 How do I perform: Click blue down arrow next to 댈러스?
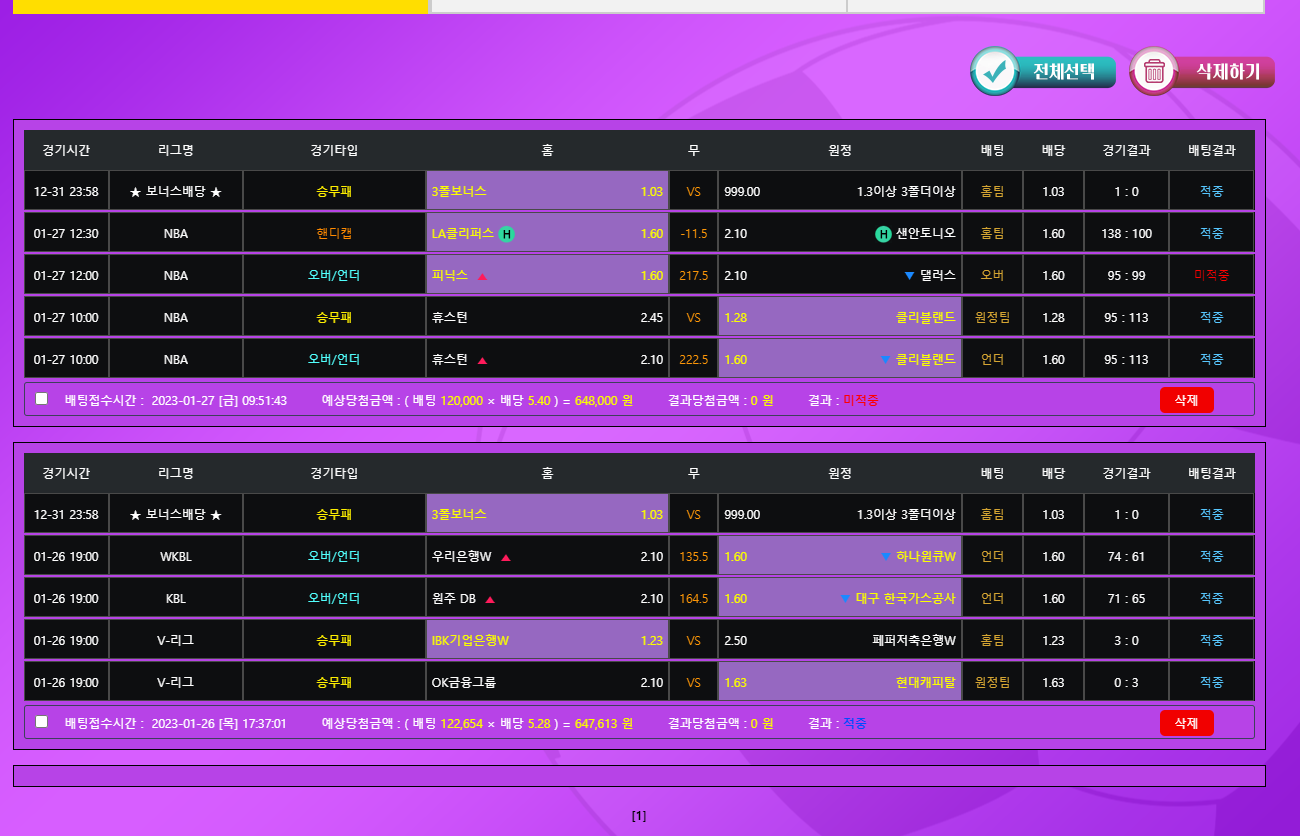(909, 276)
